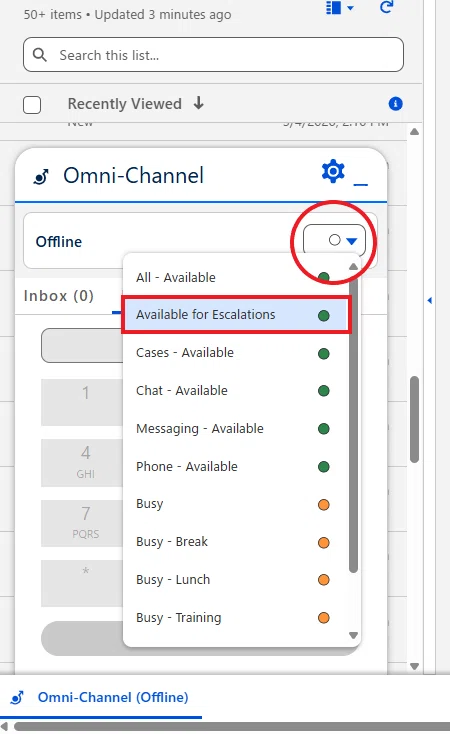Click the status menu scroll-down arrow

[354, 635]
